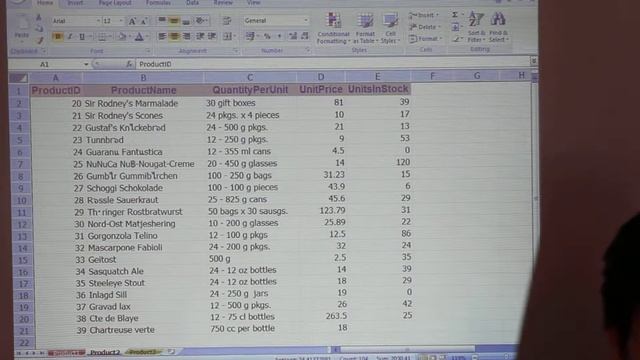Image resolution: width=640 pixels, height=360 pixels.
Task: Click the Decrease Font Size icon
Action: tap(144, 21)
